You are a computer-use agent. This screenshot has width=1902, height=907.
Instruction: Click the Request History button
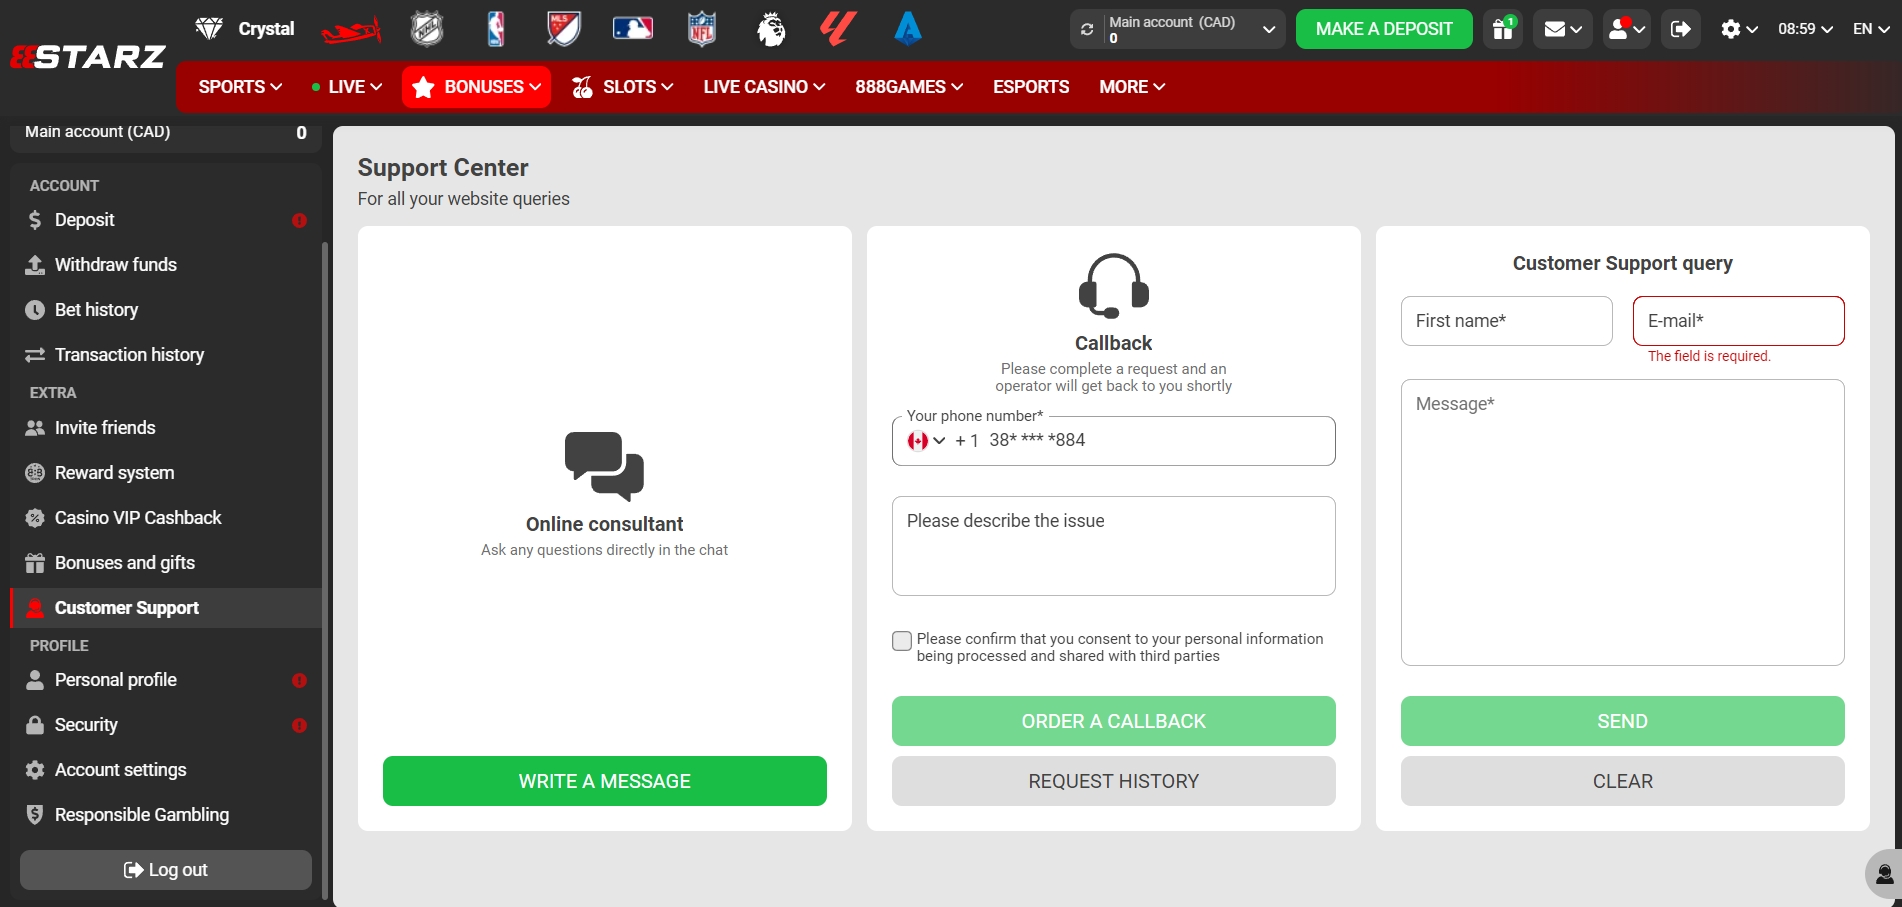(1113, 781)
